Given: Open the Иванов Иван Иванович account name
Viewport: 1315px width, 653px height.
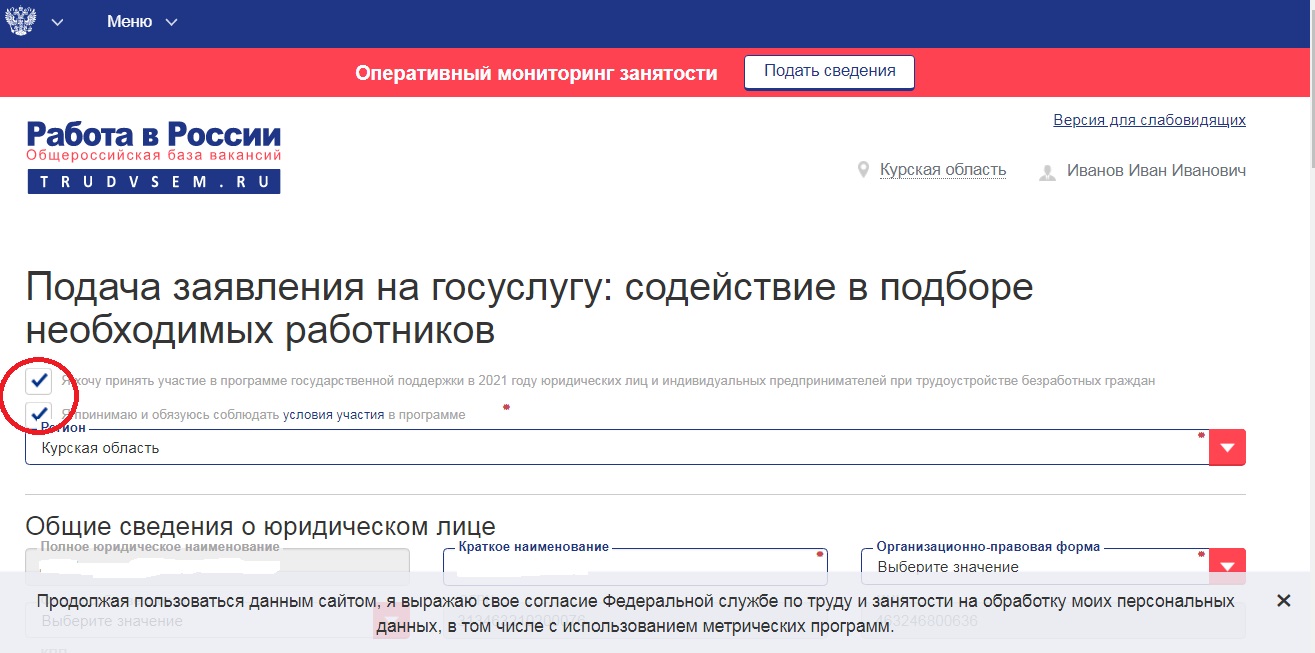Looking at the screenshot, I should [x=1156, y=171].
